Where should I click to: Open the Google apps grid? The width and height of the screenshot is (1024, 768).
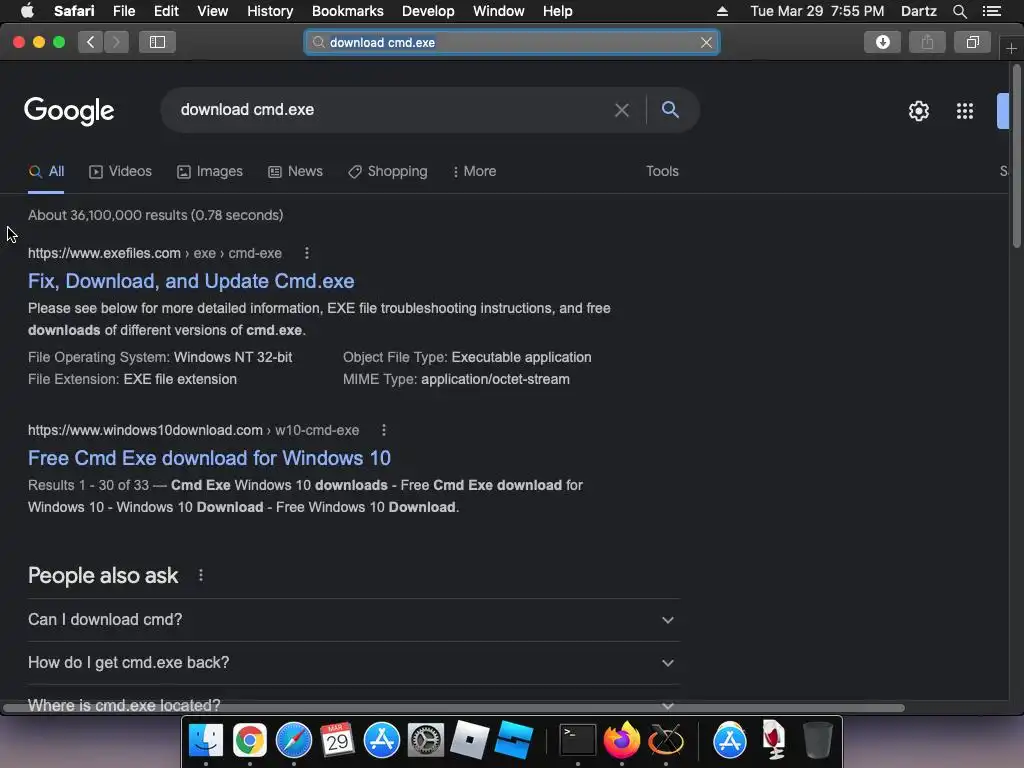965,111
